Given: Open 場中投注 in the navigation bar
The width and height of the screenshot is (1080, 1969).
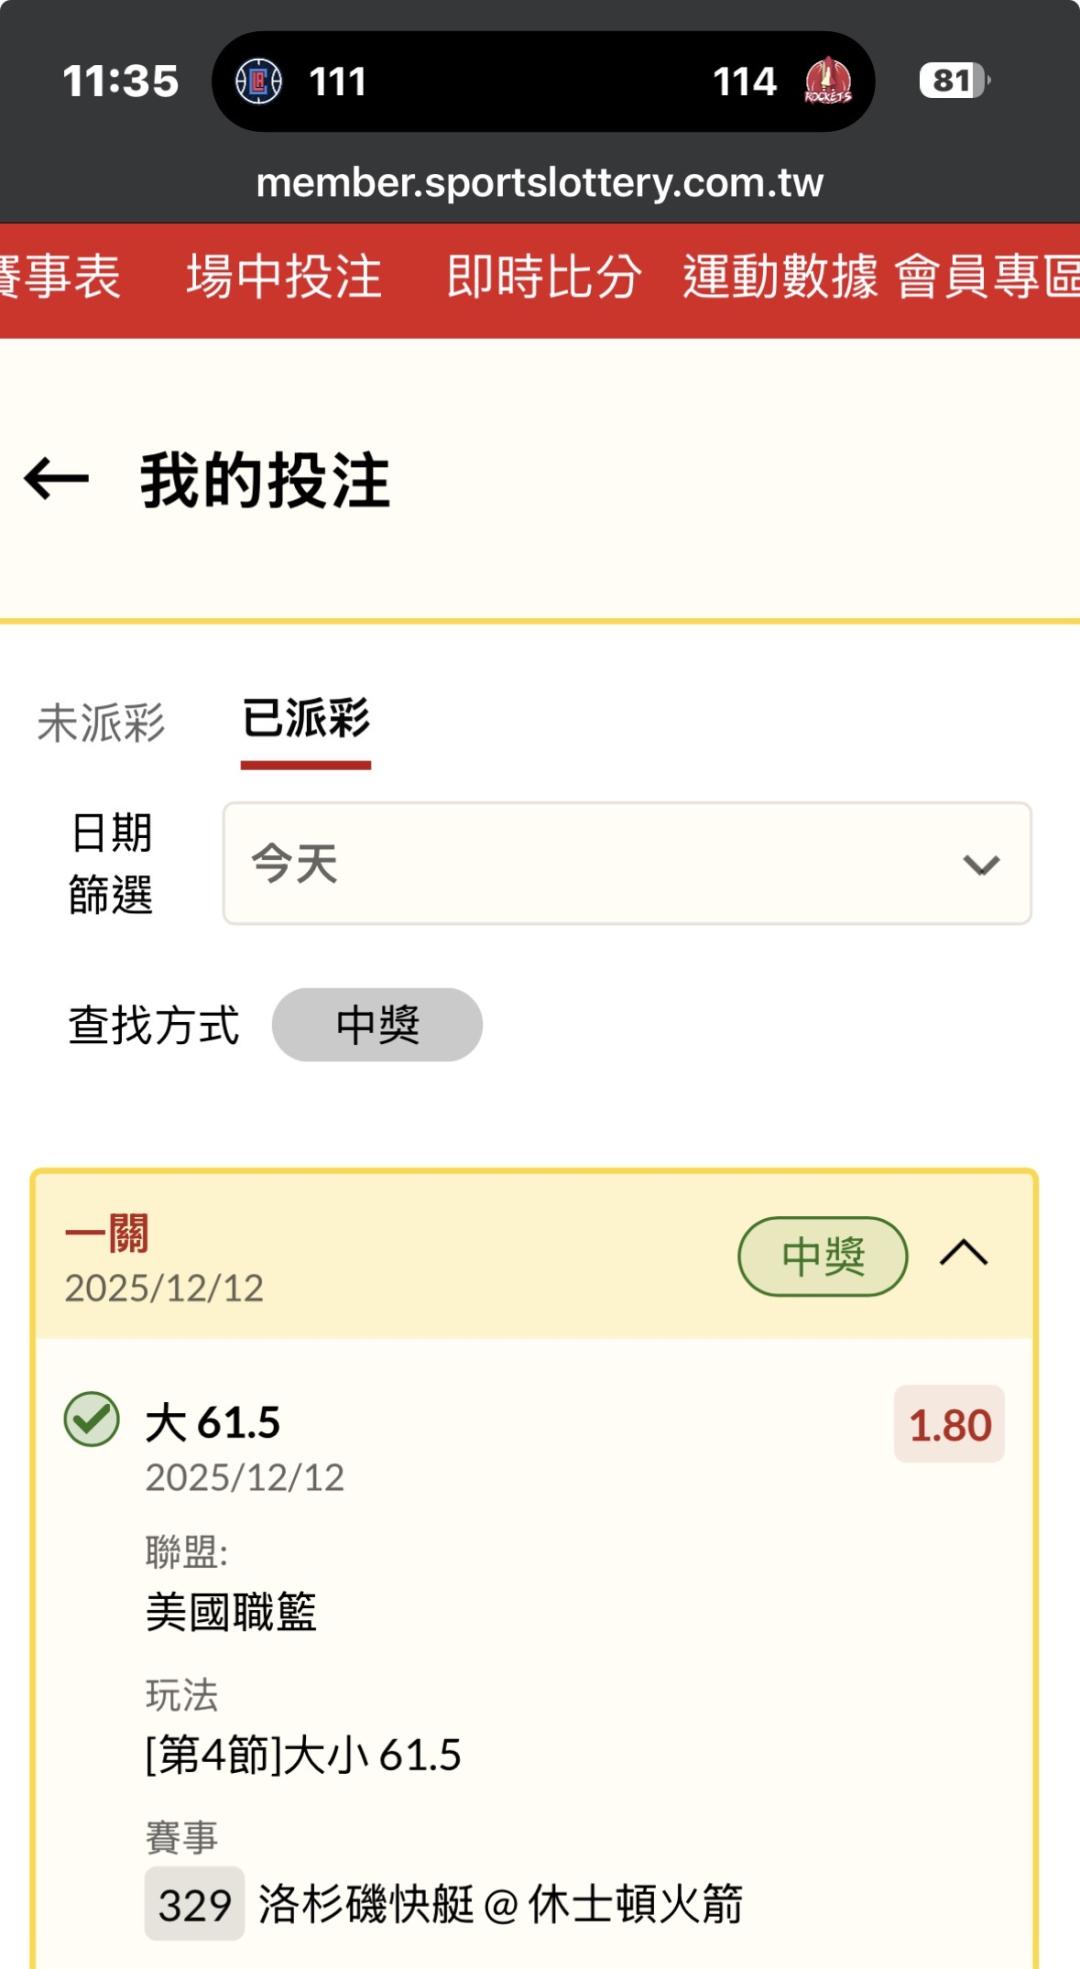Looking at the screenshot, I should click(x=284, y=277).
